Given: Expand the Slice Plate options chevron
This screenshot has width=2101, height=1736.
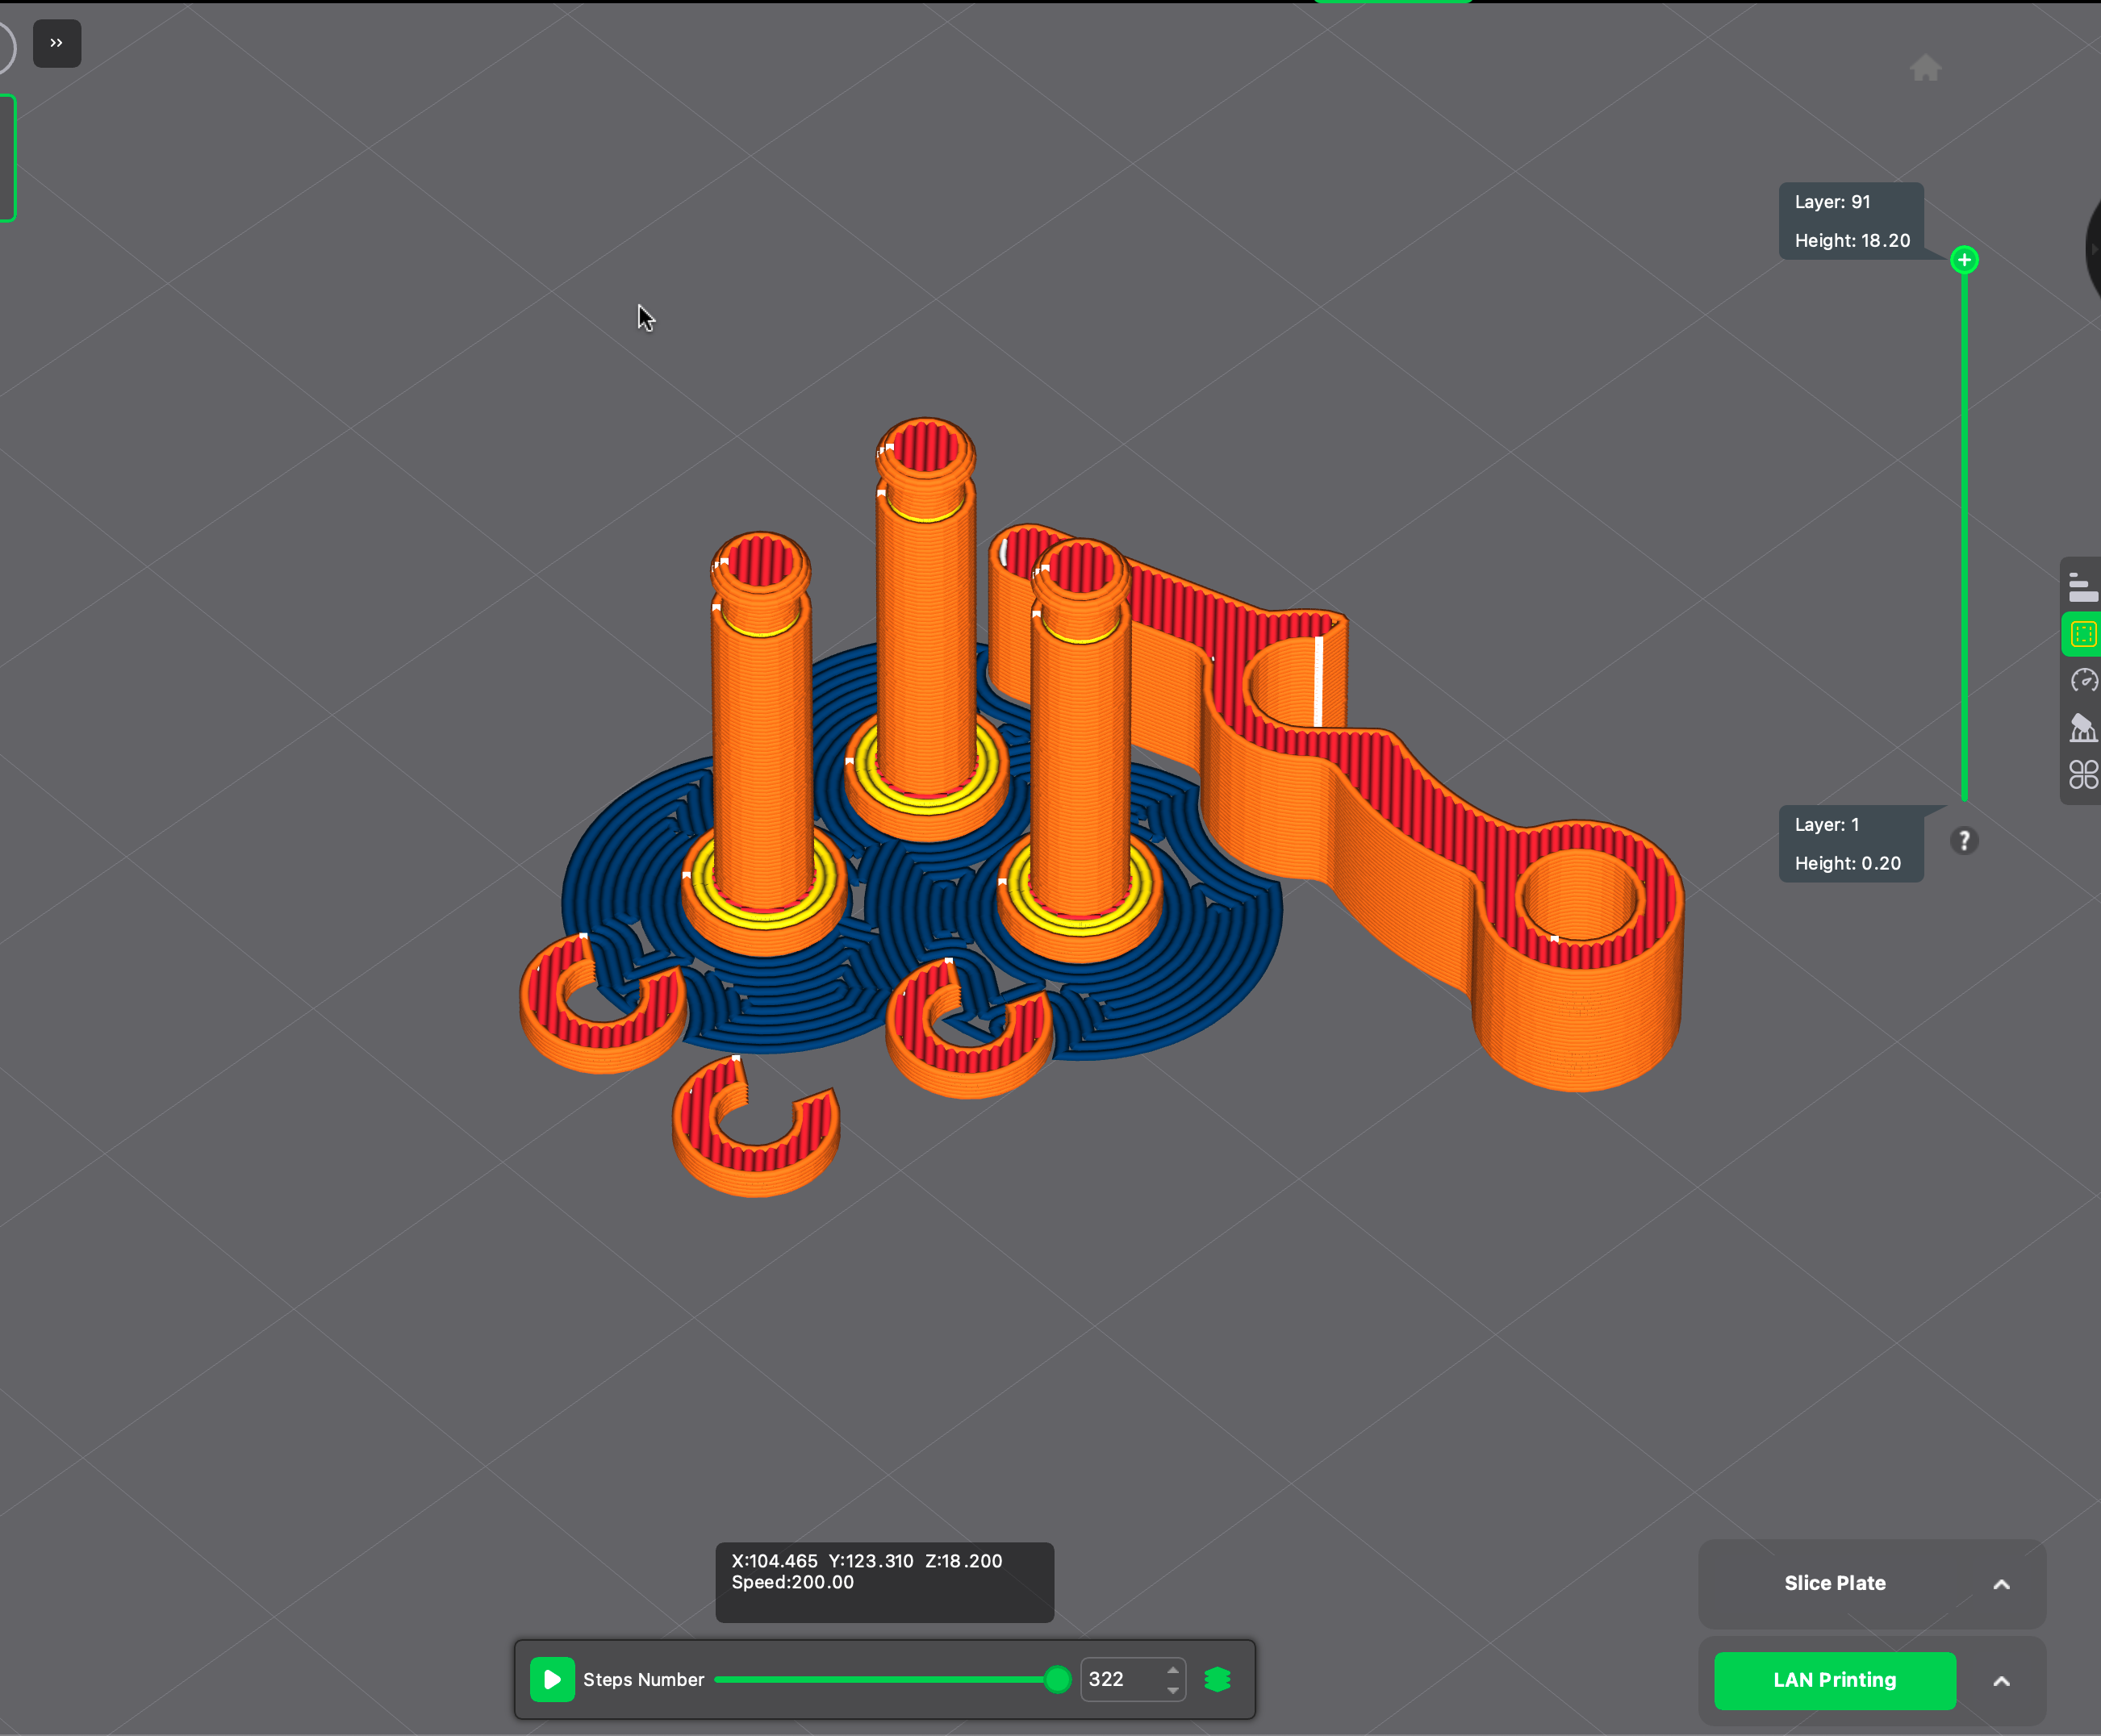Looking at the screenshot, I should point(2001,1585).
